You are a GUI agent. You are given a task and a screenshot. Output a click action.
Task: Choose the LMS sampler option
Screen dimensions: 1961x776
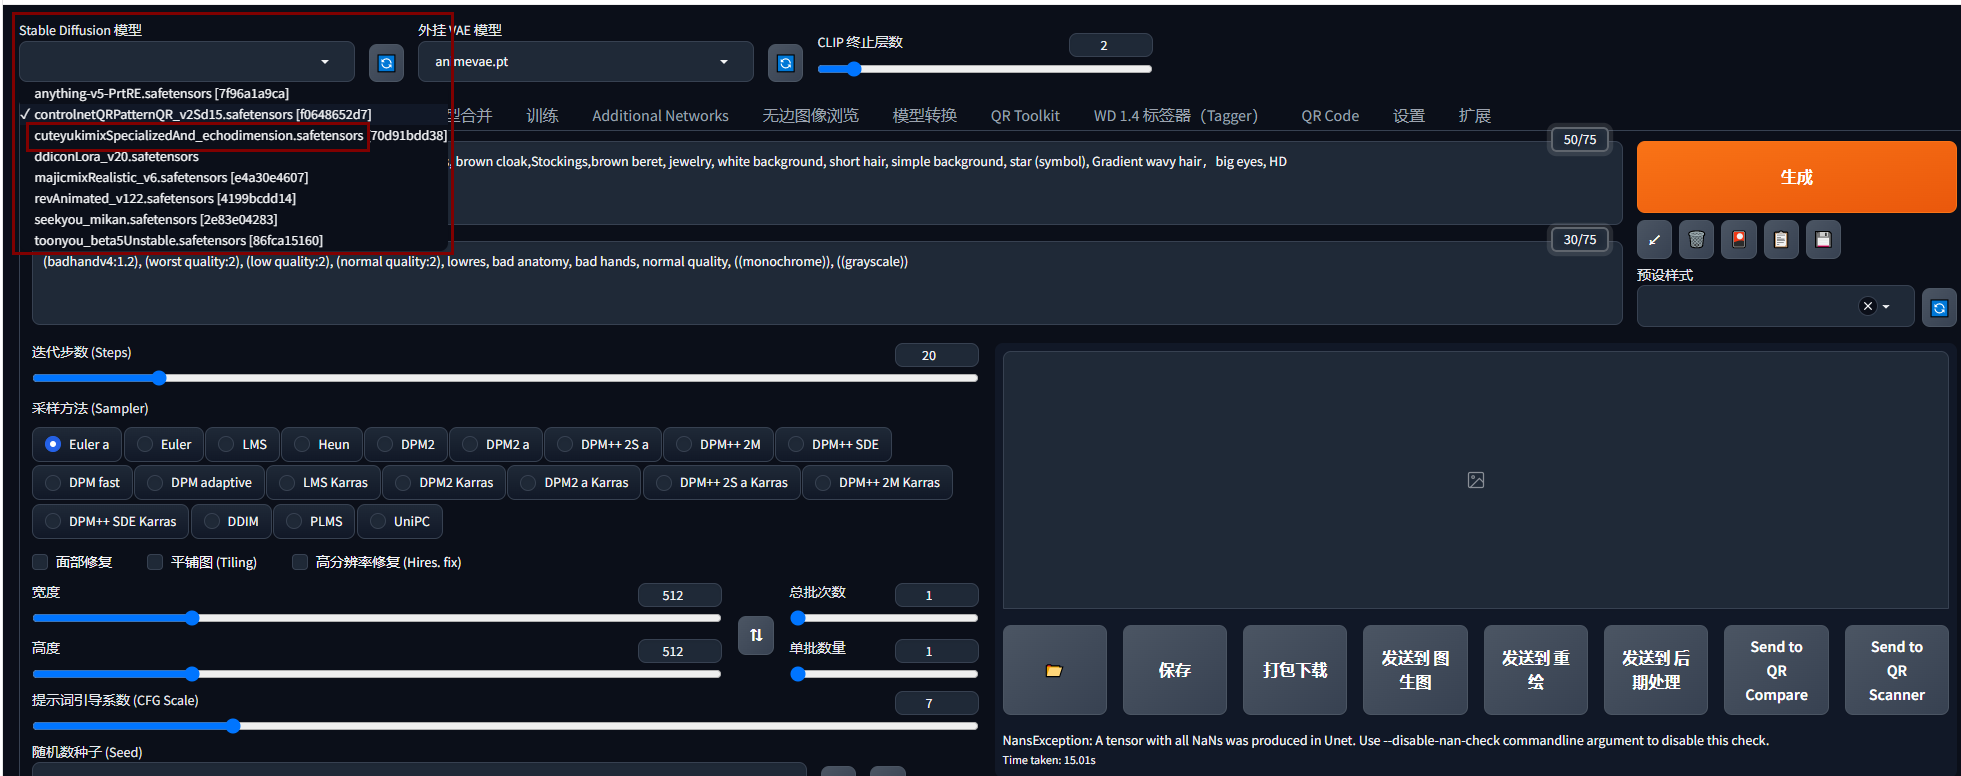[x=243, y=444]
